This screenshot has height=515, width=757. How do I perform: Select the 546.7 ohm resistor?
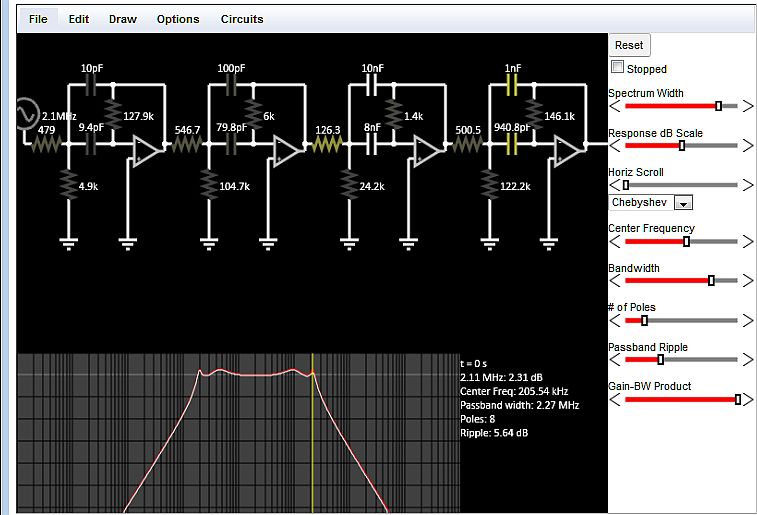click(x=187, y=144)
